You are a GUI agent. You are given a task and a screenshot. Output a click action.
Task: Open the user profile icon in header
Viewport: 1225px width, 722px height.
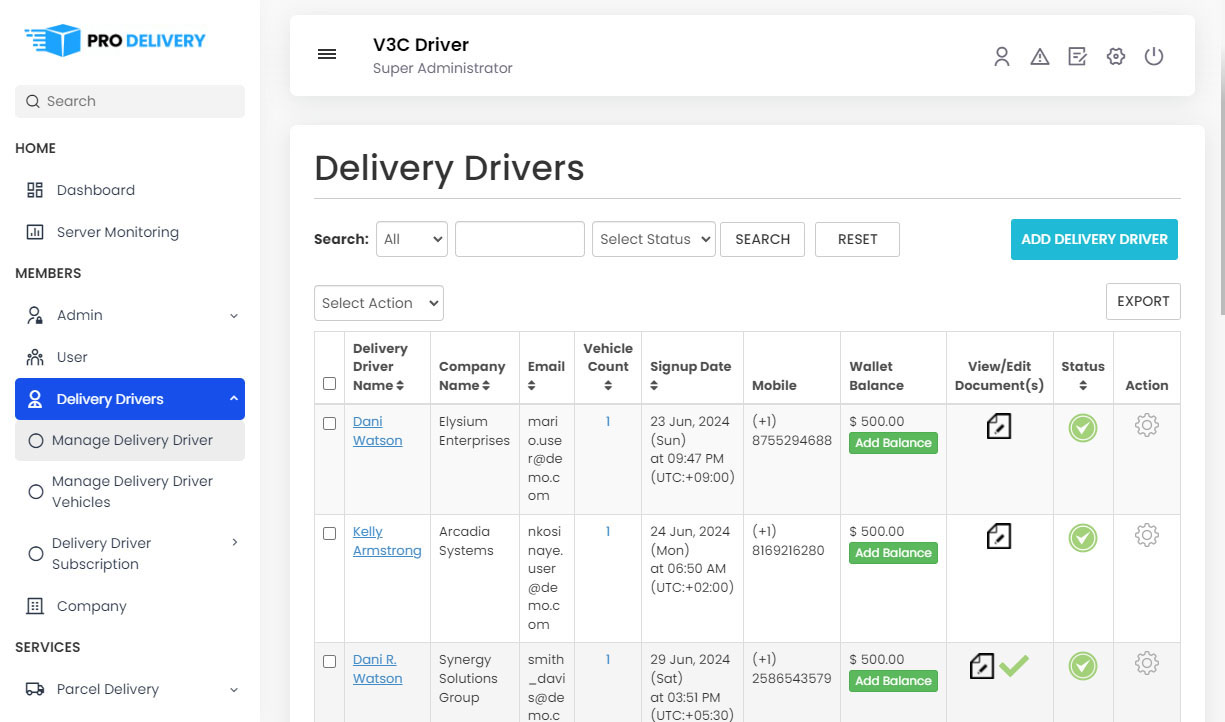pyautogui.click(x=1002, y=56)
